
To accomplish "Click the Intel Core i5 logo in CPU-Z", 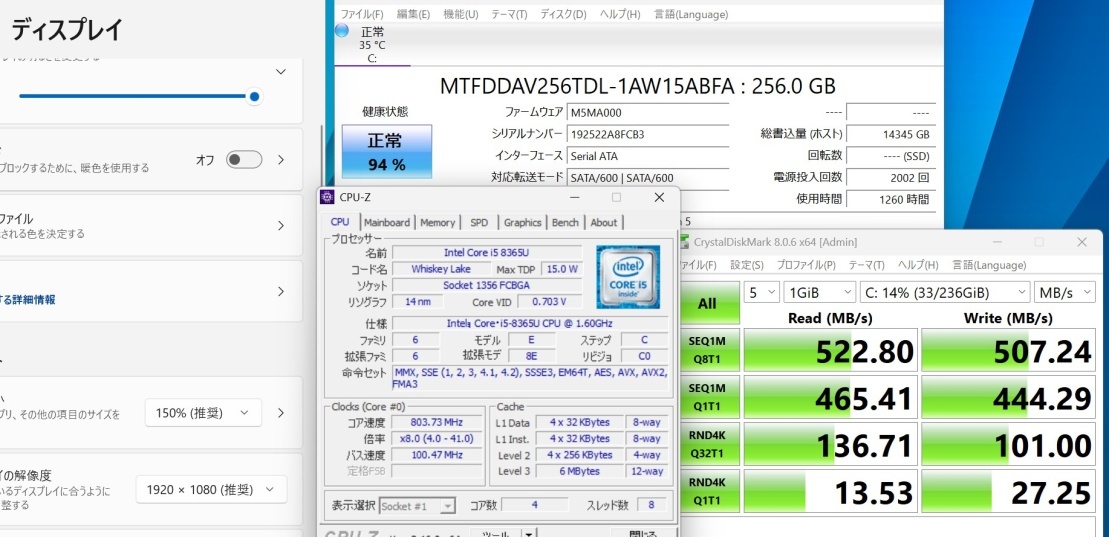I will pos(627,277).
